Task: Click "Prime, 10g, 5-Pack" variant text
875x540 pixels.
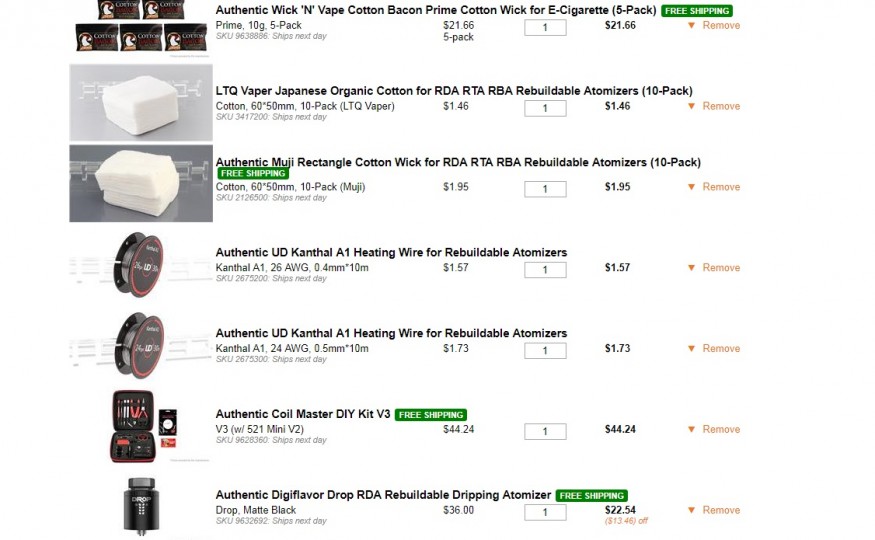Action: (x=258, y=26)
